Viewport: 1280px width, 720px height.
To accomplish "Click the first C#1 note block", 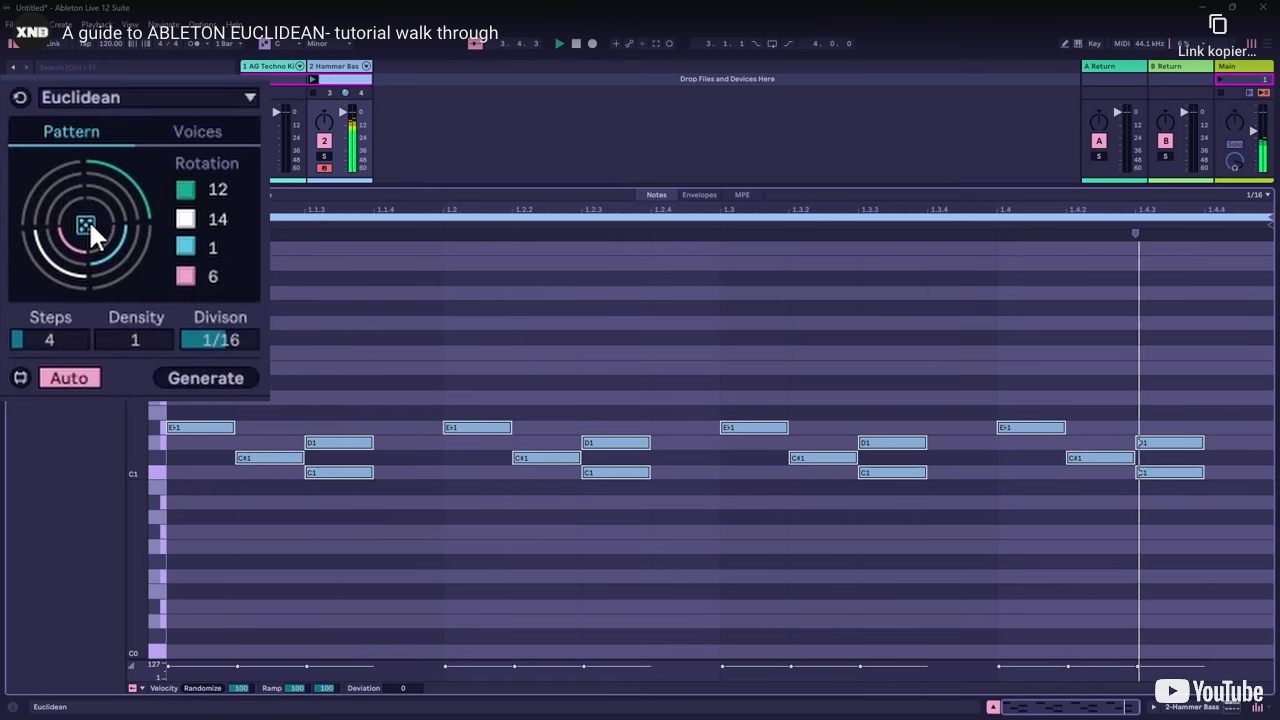I will pos(269,458).
